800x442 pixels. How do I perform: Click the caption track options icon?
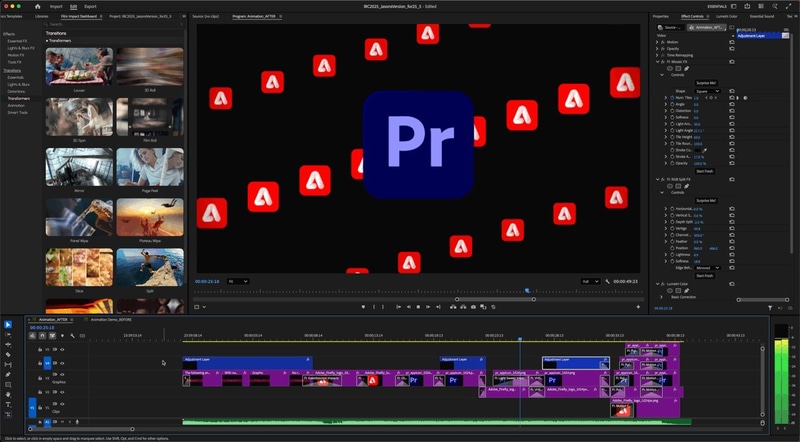coord(82,336)
